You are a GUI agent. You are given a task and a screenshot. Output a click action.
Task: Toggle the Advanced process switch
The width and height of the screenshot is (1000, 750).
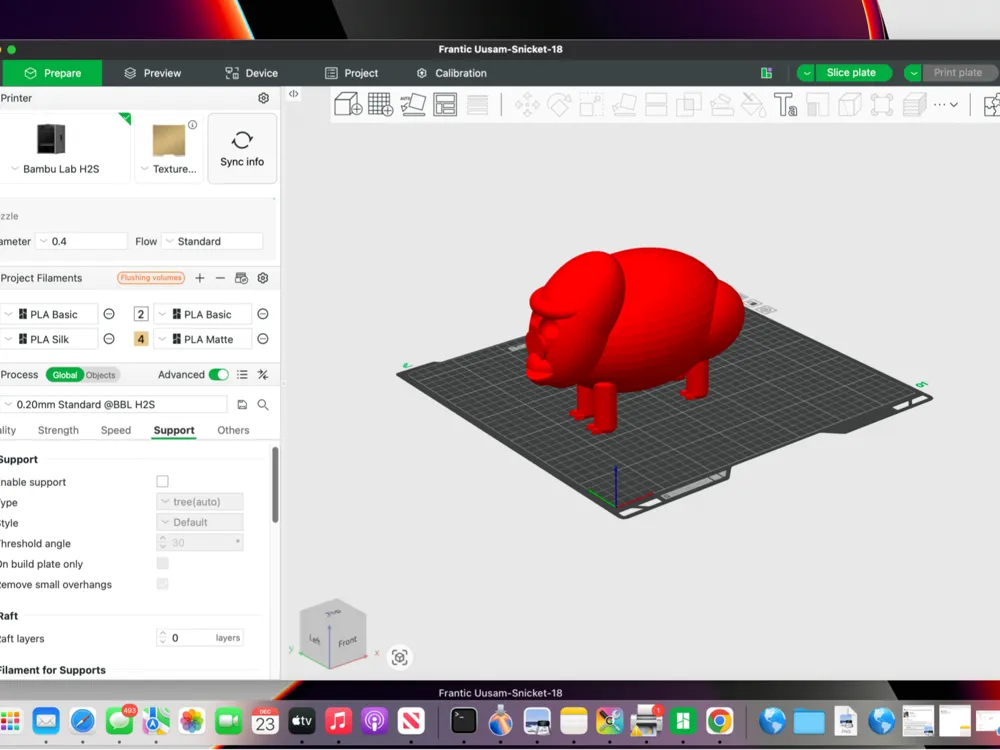[x=220, y=374]
